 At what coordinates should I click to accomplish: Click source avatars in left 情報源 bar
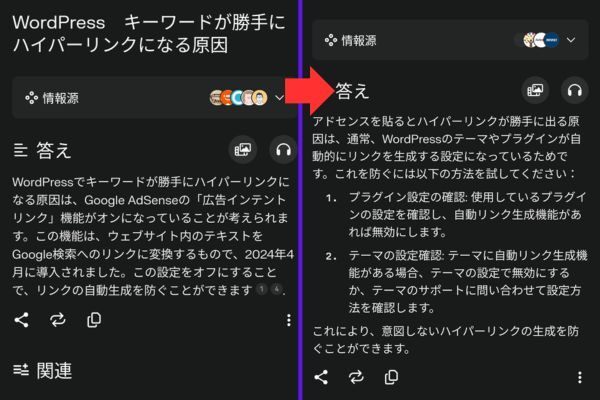(239, 98)
